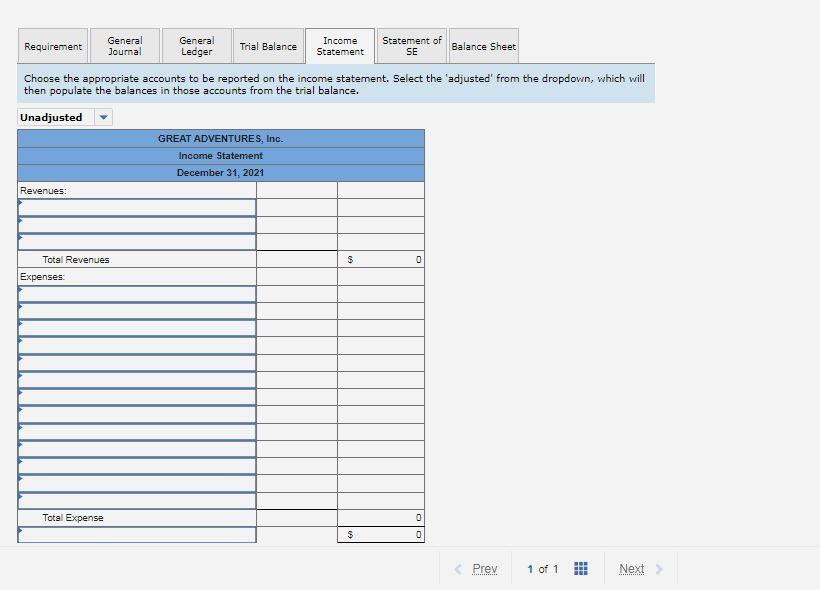Click the triangle marker on the second revenue row
The height and width of the screenshot is (590, 820).
pyautogui.click(x=19, y=222)
